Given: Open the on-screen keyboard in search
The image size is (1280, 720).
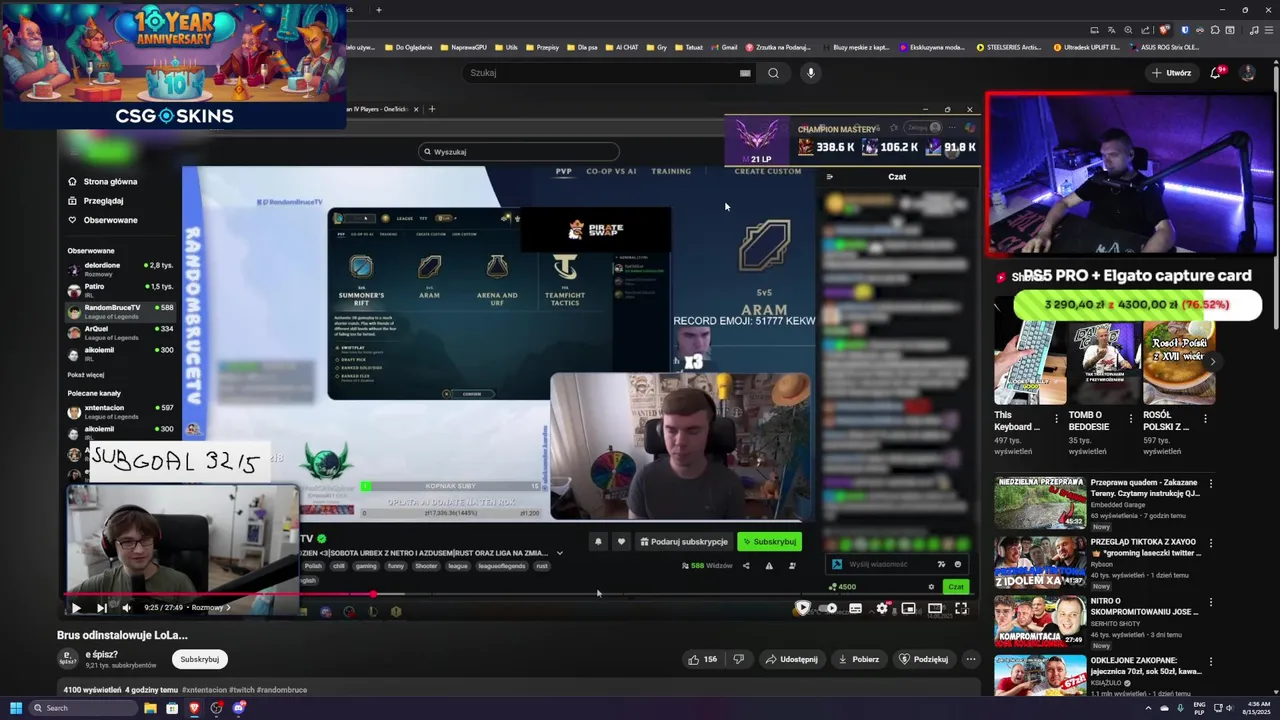Looking at the screenshot, I should [745, 73].
